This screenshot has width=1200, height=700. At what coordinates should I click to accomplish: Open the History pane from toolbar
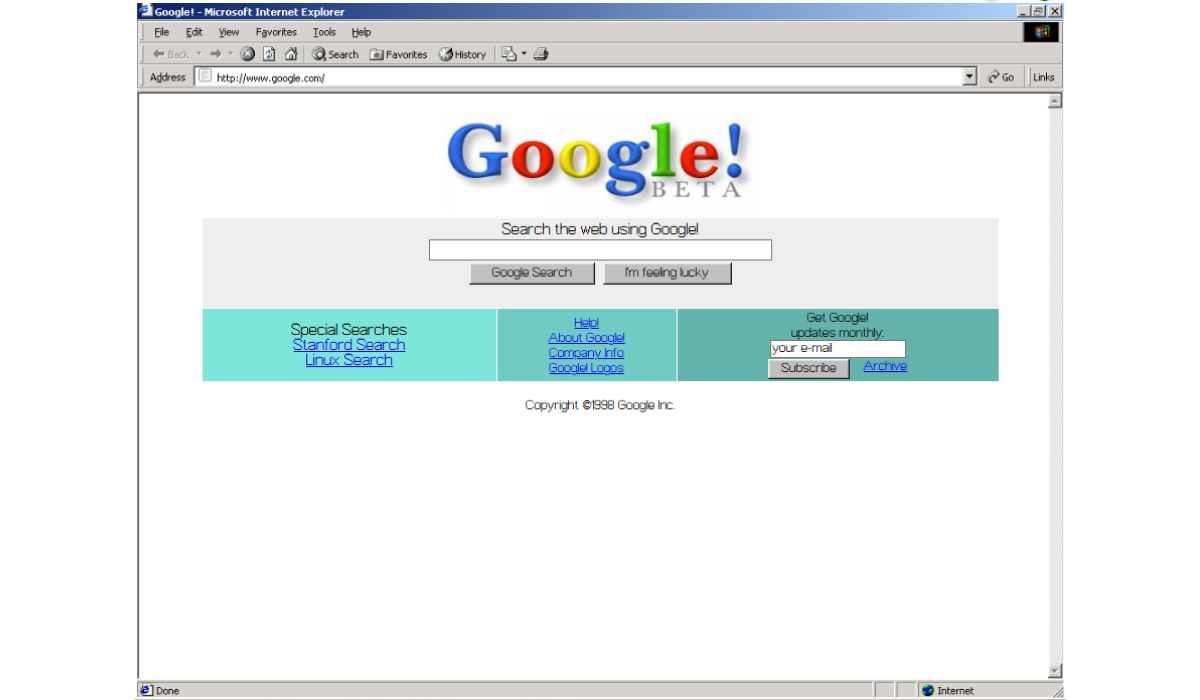(x=461, y=54)
